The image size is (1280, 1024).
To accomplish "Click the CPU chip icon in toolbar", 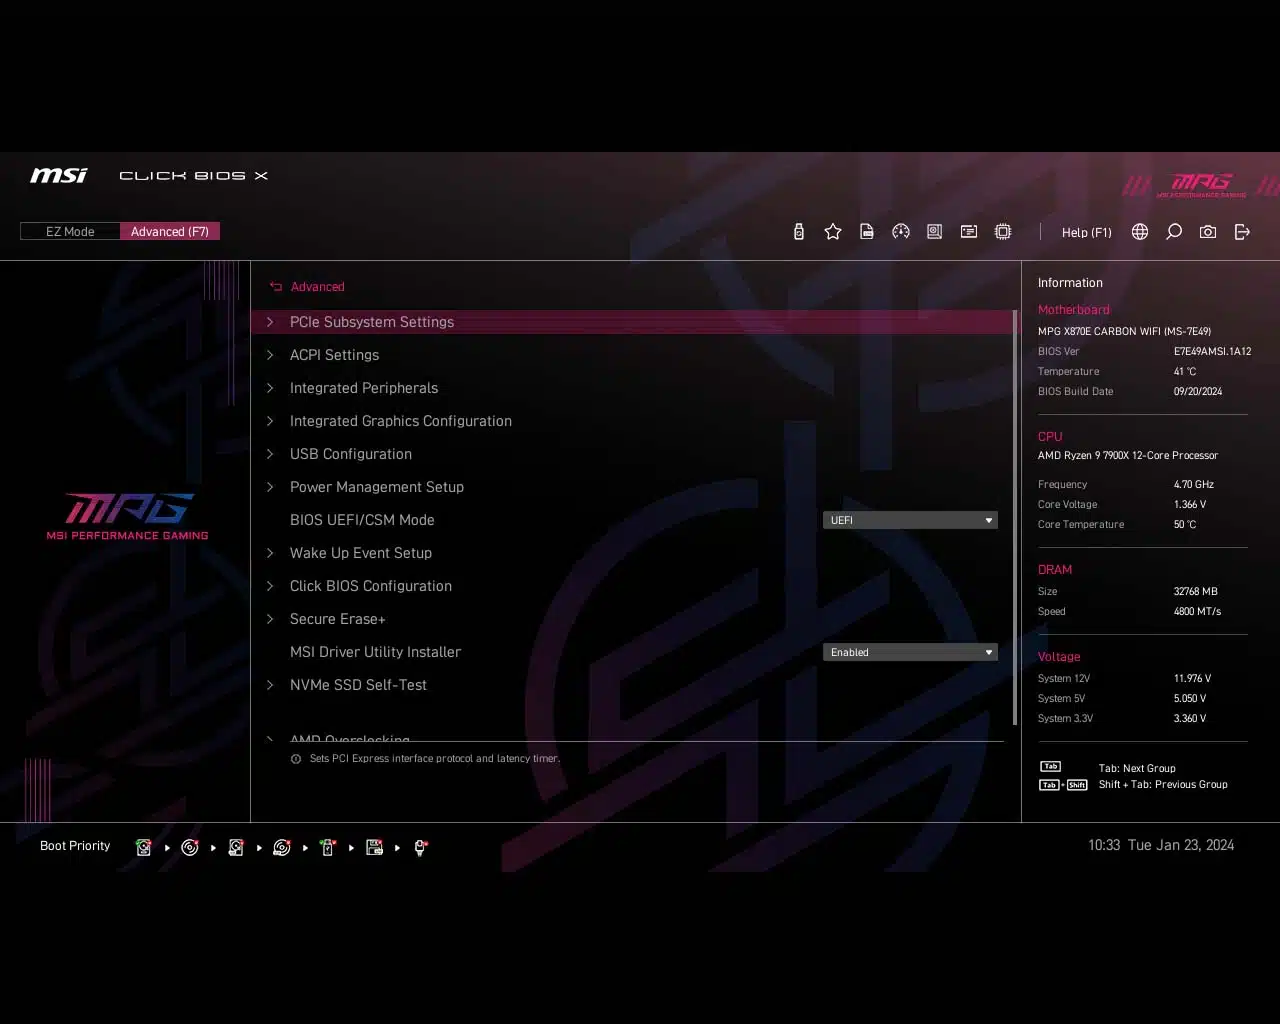I will [1003, 232].
